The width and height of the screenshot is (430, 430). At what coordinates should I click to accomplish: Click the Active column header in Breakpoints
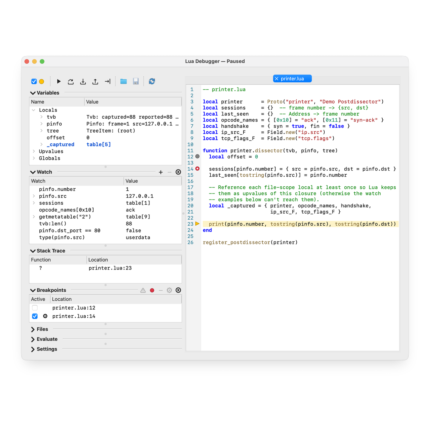40,299
